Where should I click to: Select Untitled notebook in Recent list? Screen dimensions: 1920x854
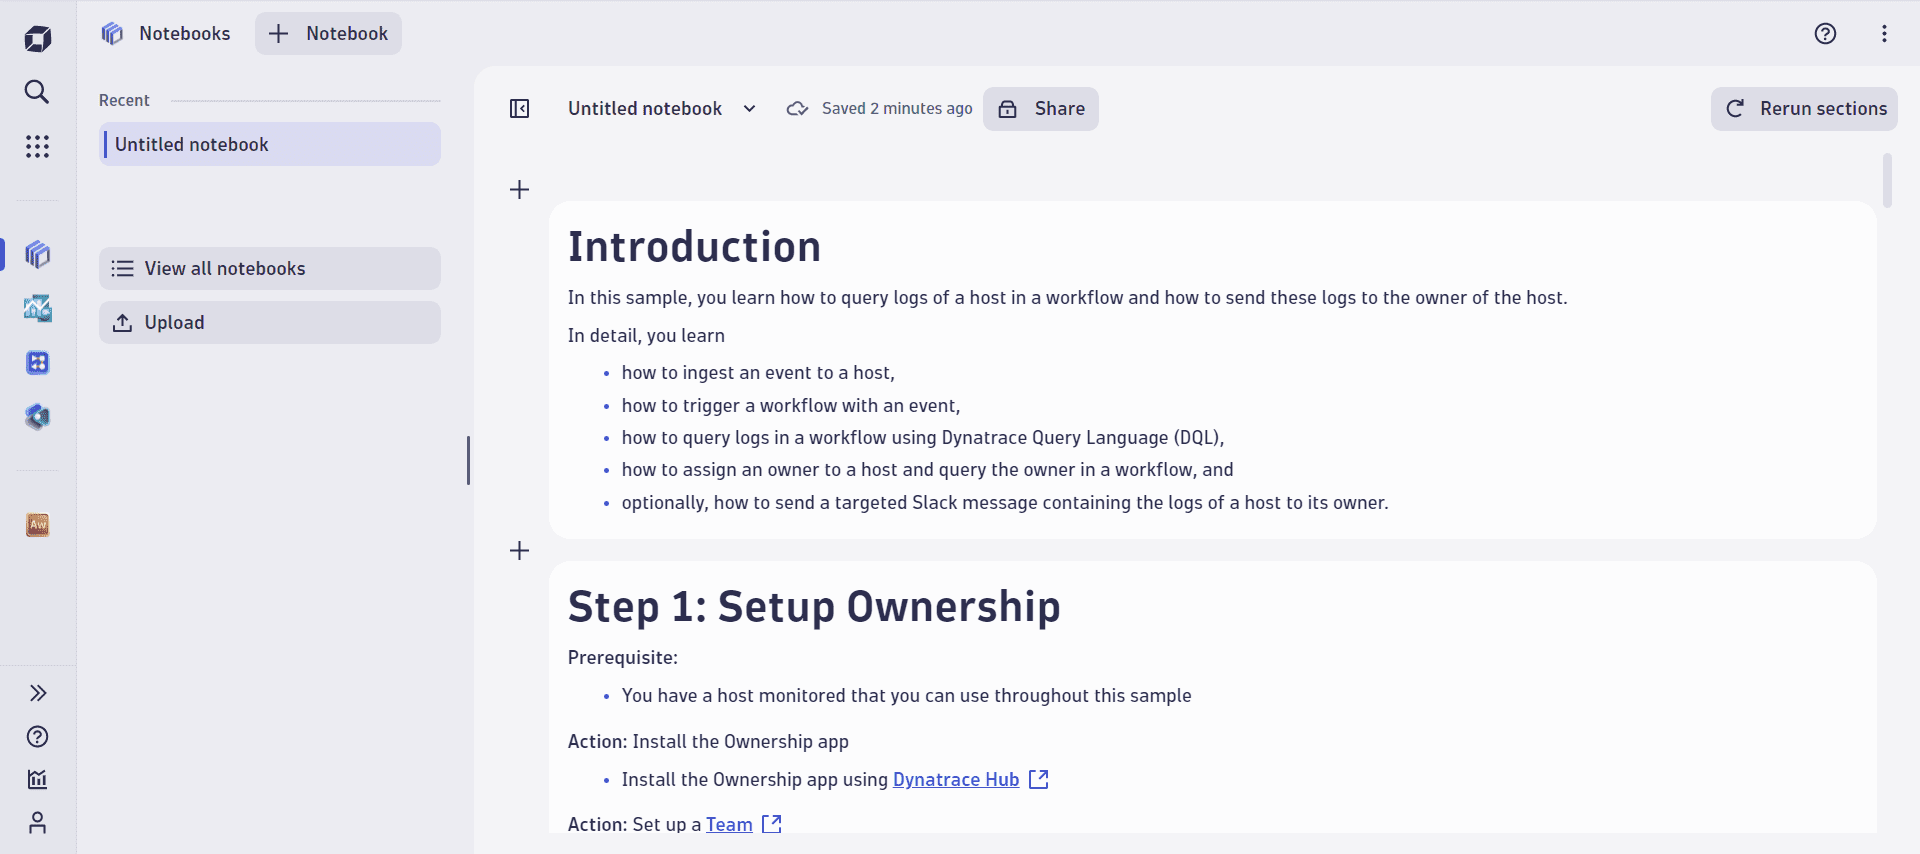[270, 145]
